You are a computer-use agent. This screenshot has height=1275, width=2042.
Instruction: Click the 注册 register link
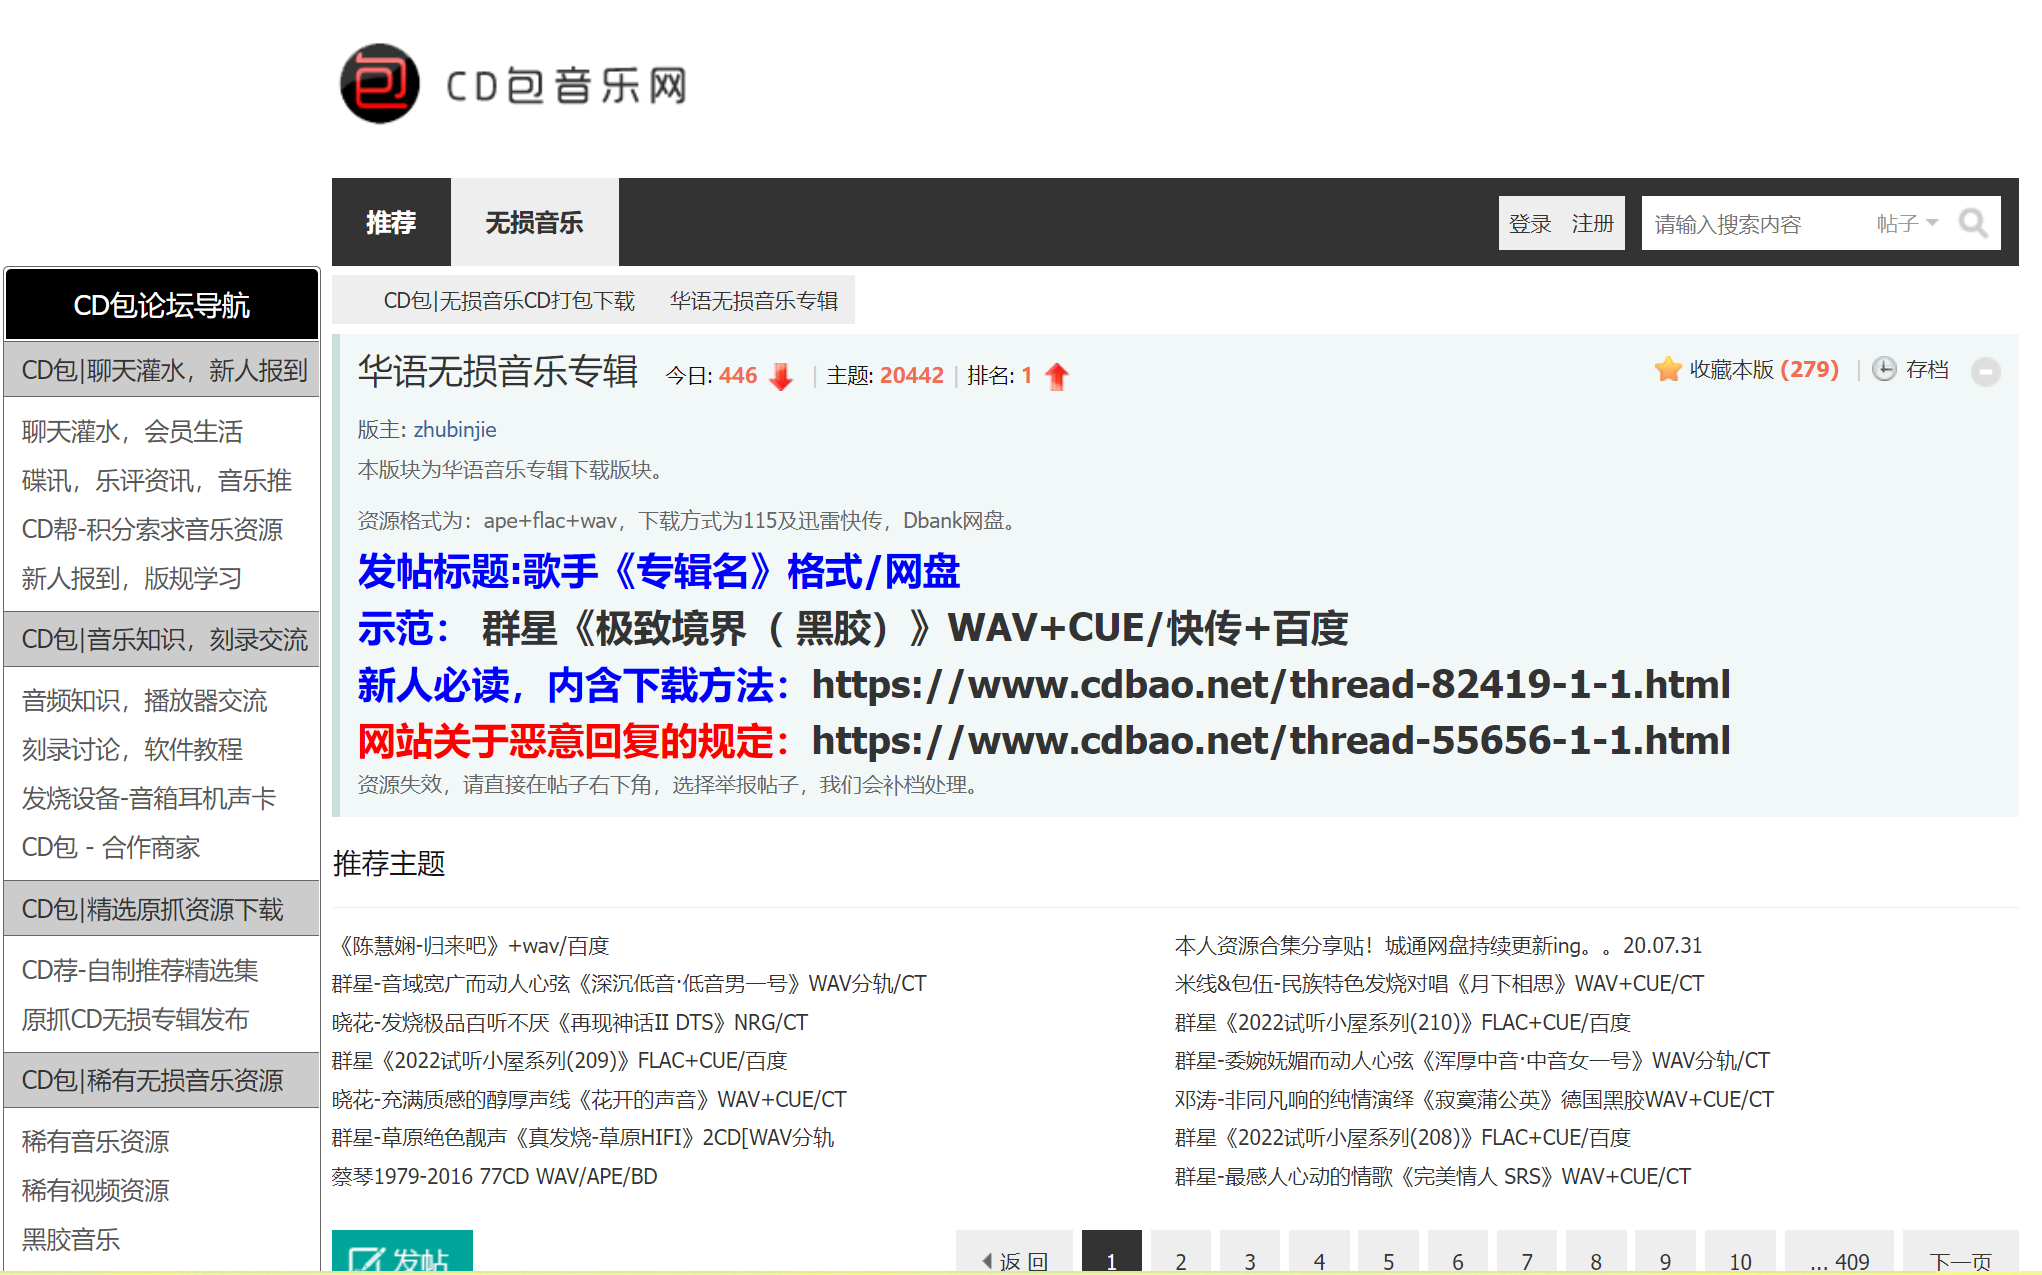pos(1592,223)
